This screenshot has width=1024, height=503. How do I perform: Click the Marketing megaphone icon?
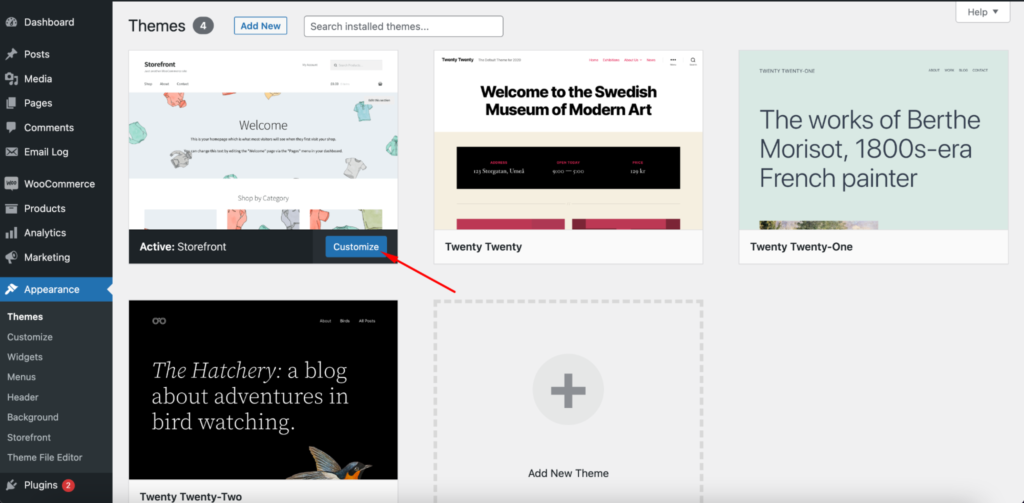click(11, 257)
